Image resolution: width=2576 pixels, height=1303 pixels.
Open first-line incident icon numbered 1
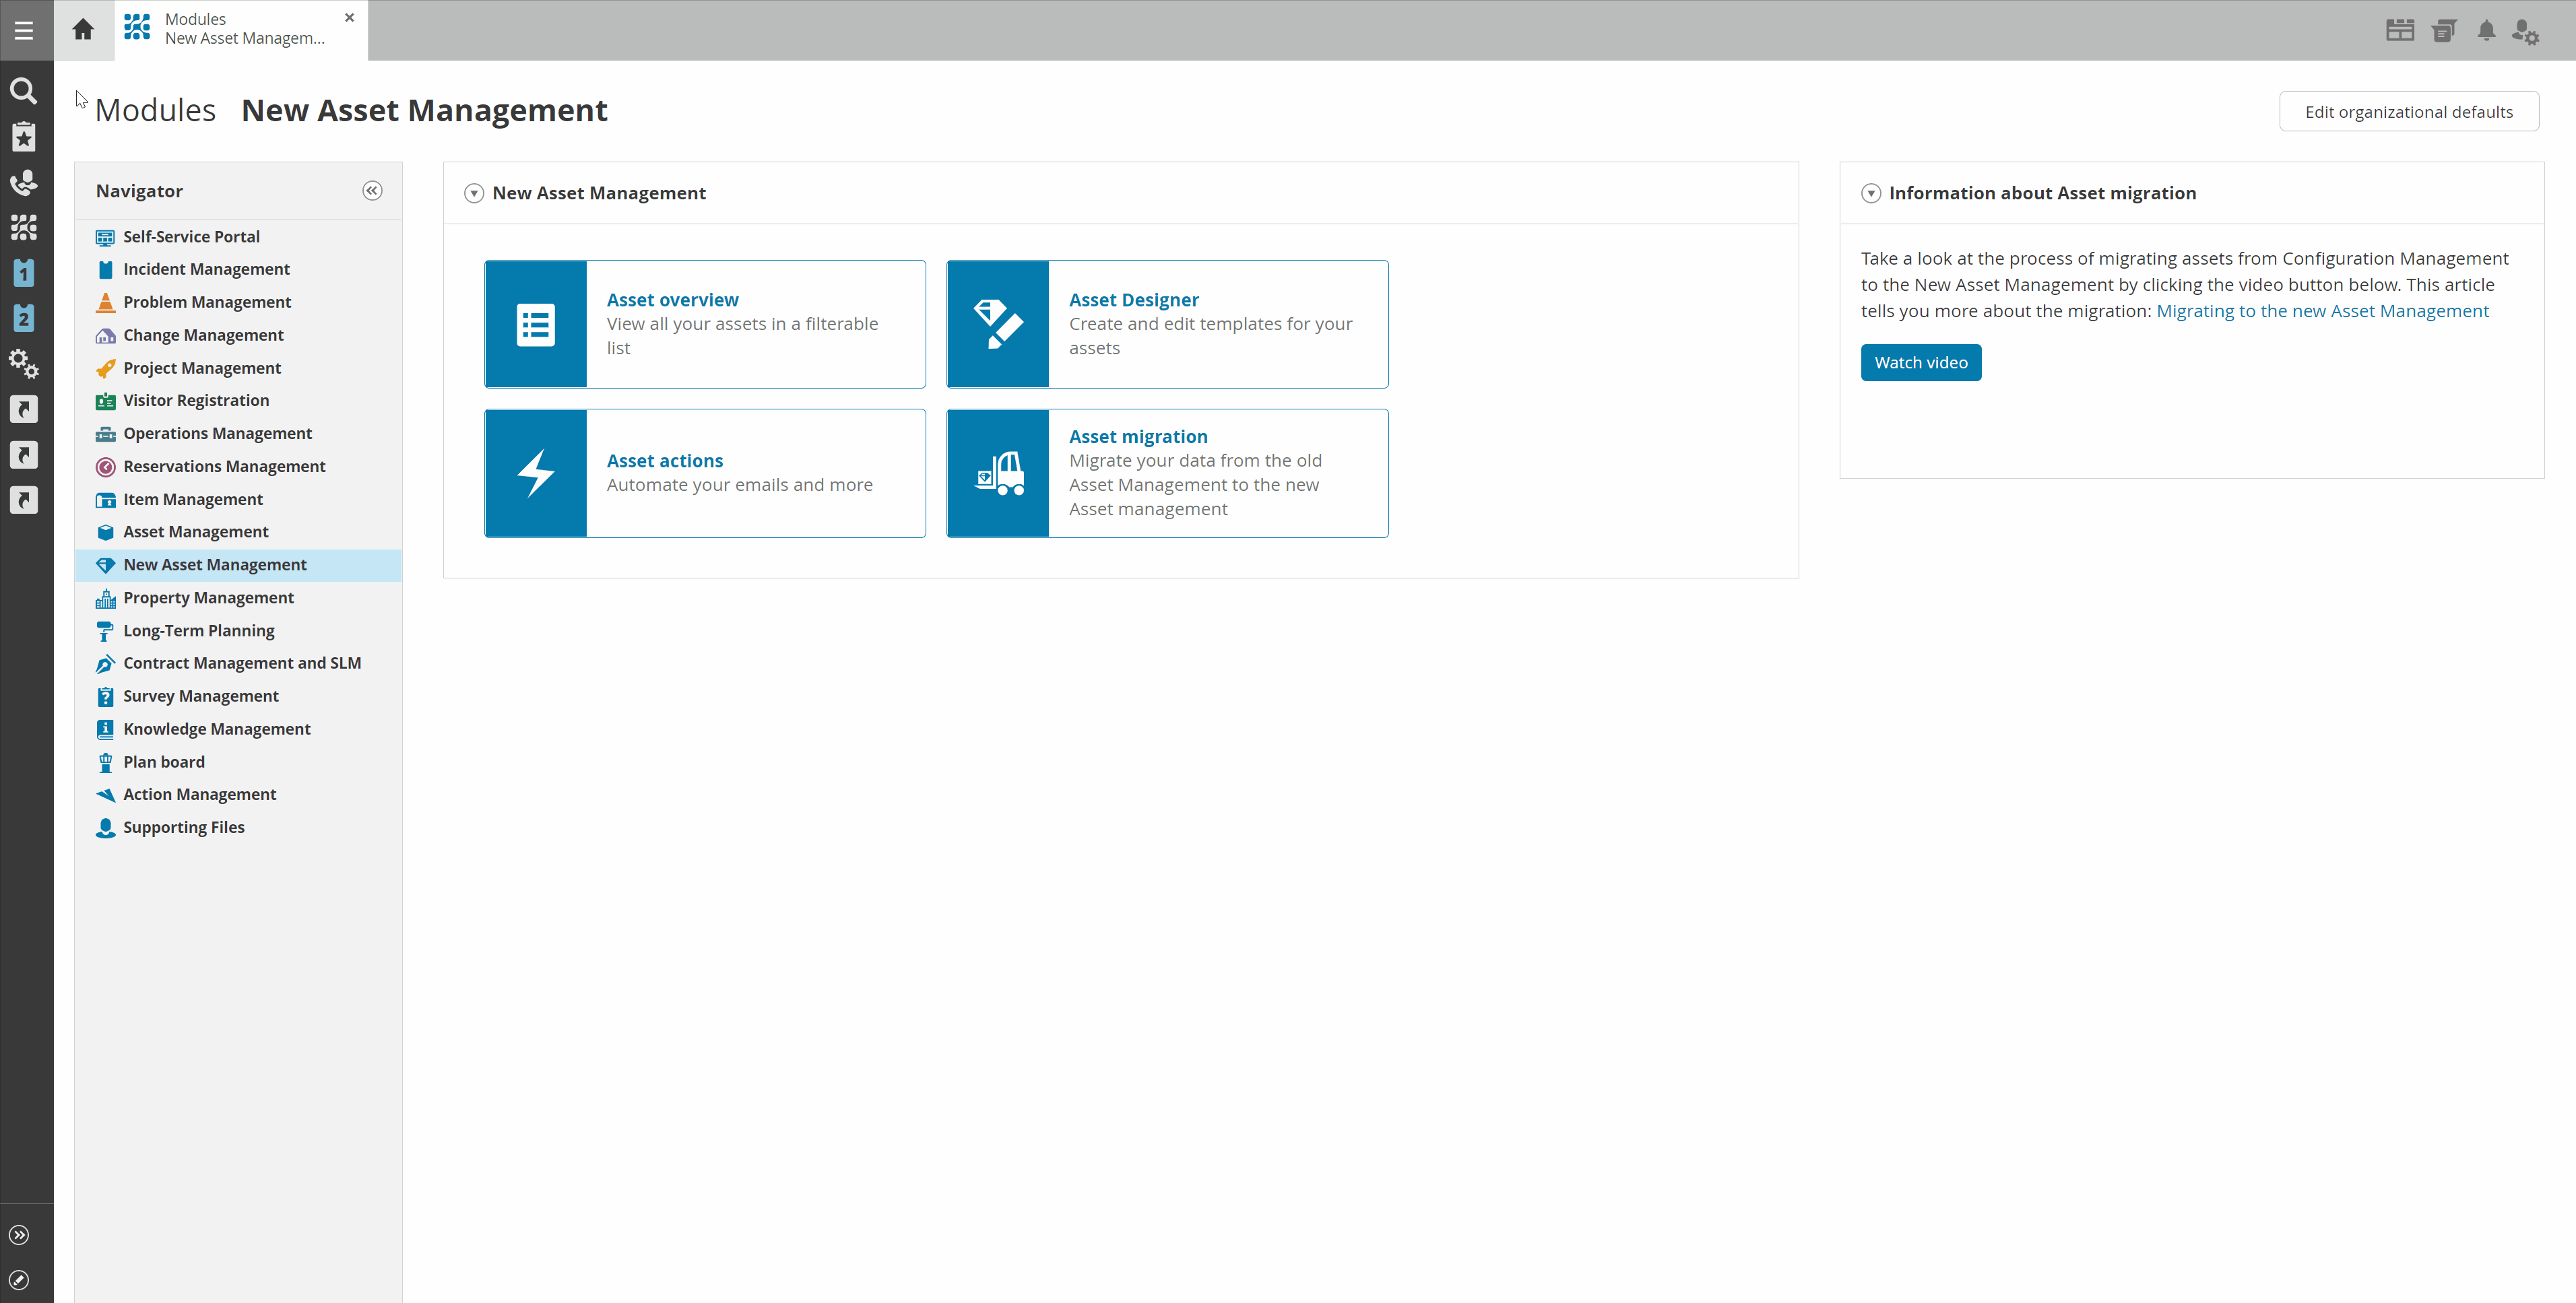24,273
